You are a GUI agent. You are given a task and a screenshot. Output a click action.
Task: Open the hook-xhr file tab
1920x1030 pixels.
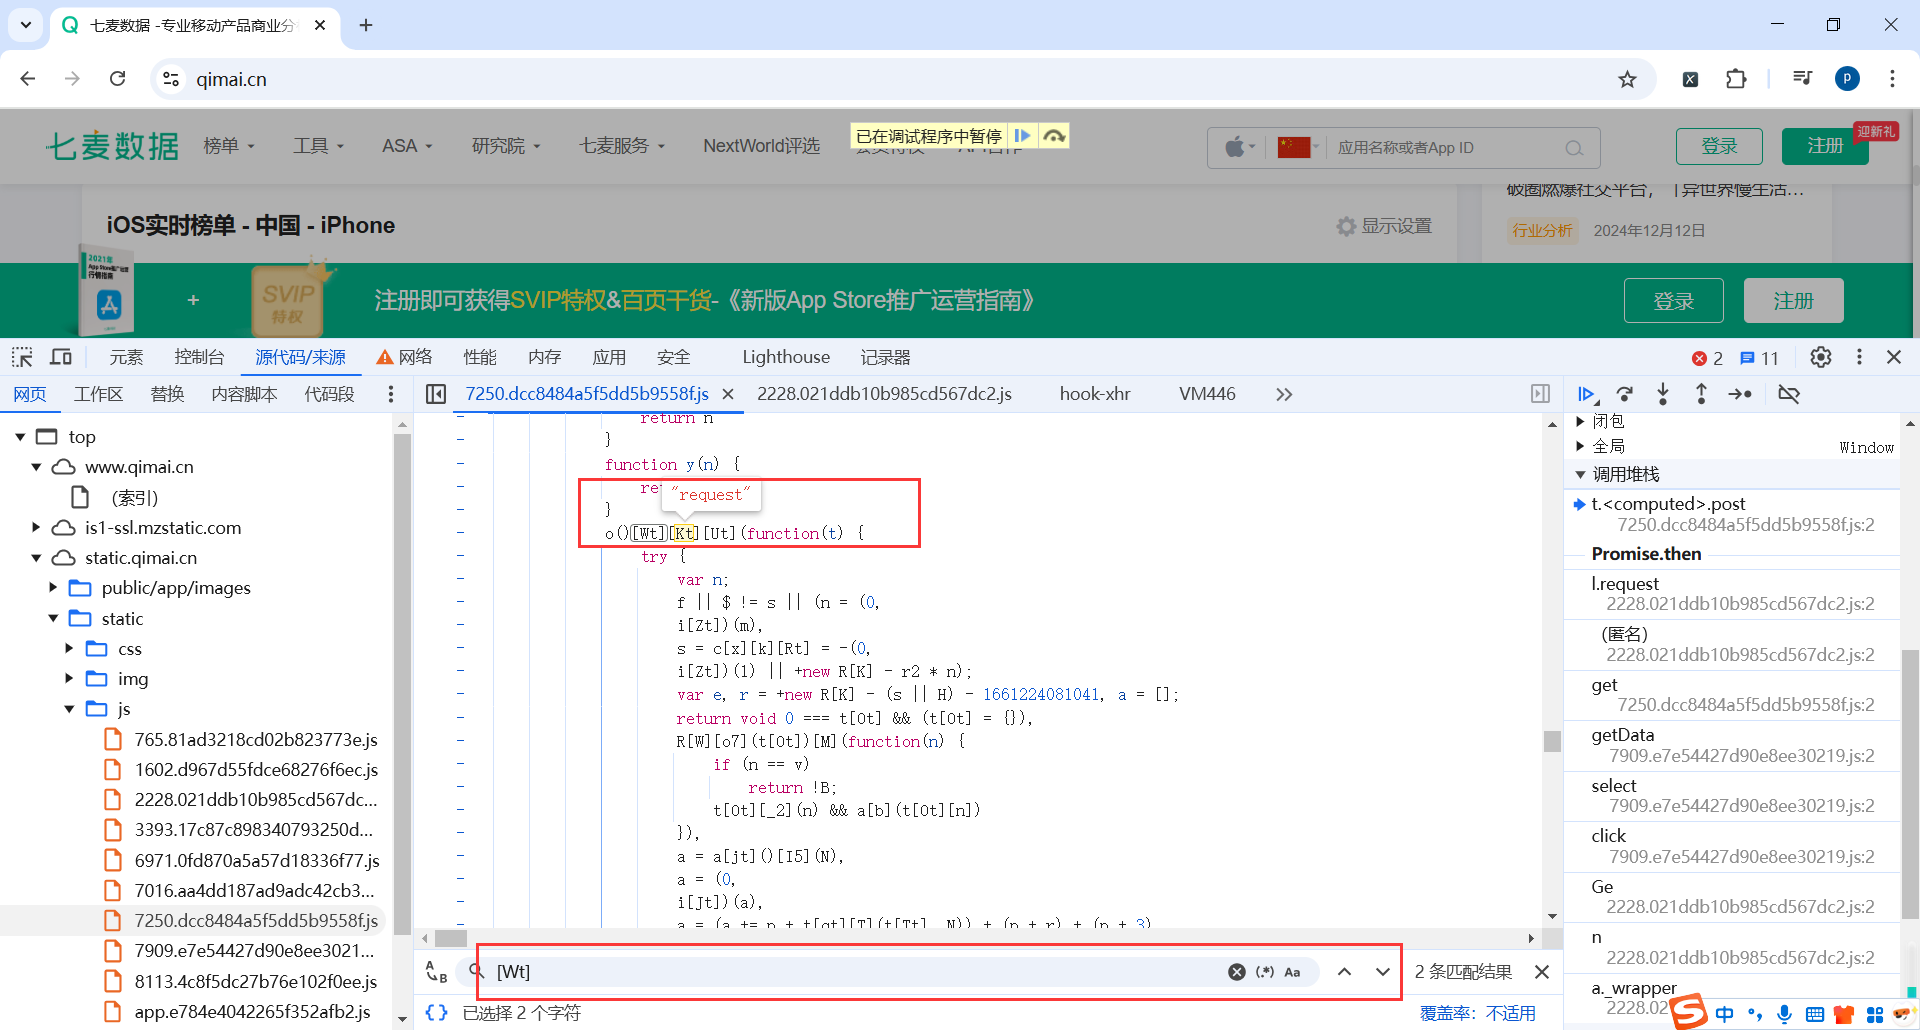click(1095, 394)
